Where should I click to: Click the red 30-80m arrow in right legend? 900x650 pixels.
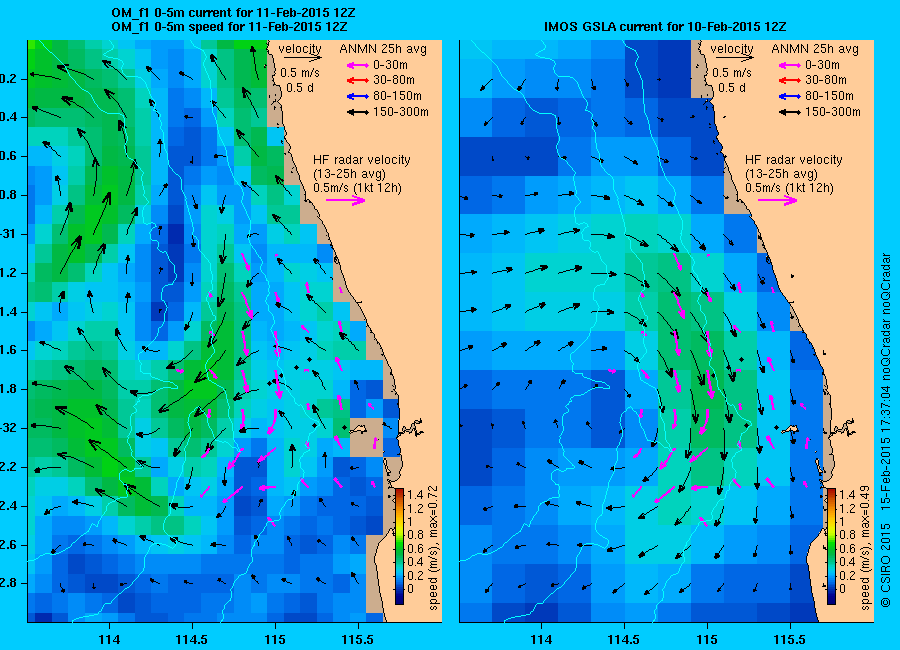point(789,80)
